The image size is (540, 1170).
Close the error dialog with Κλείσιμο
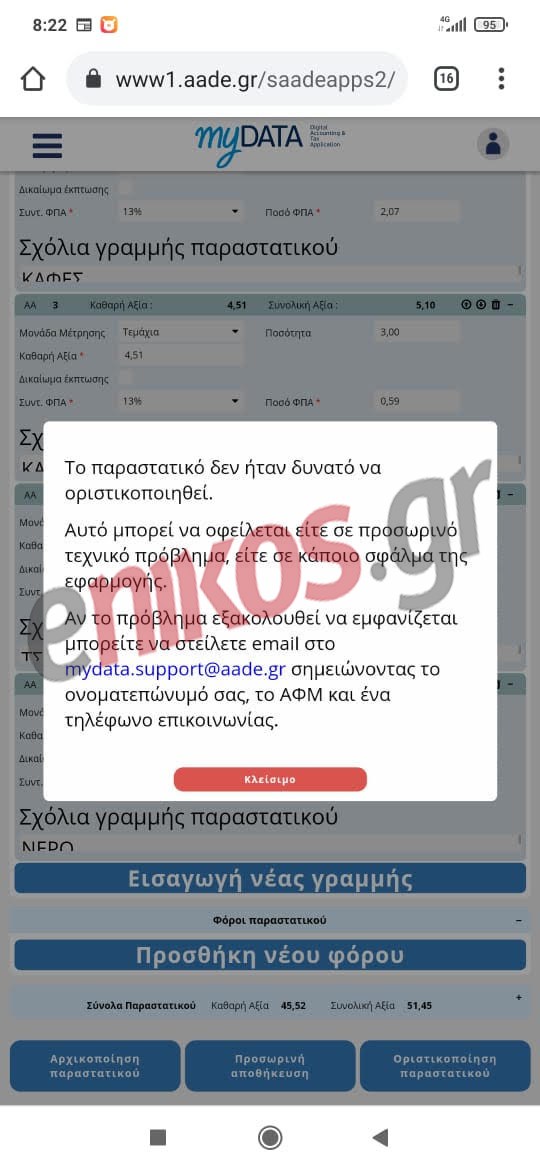(x=270, y=779)
